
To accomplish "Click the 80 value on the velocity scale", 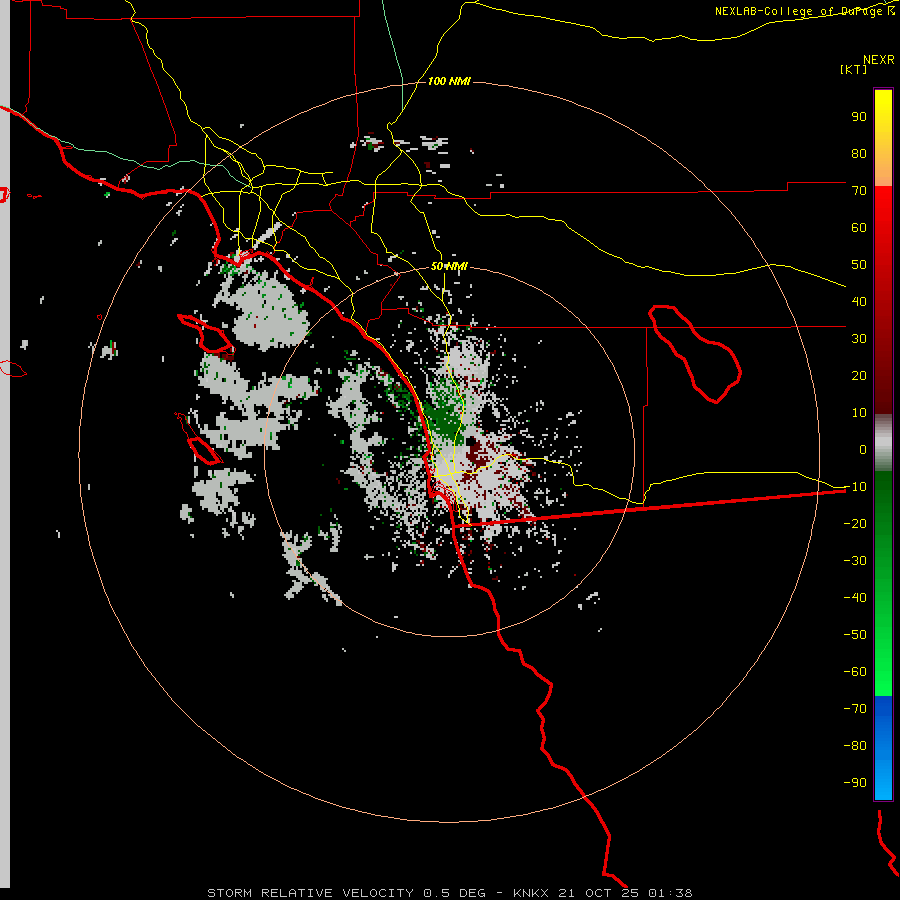I will coord(859,153).
